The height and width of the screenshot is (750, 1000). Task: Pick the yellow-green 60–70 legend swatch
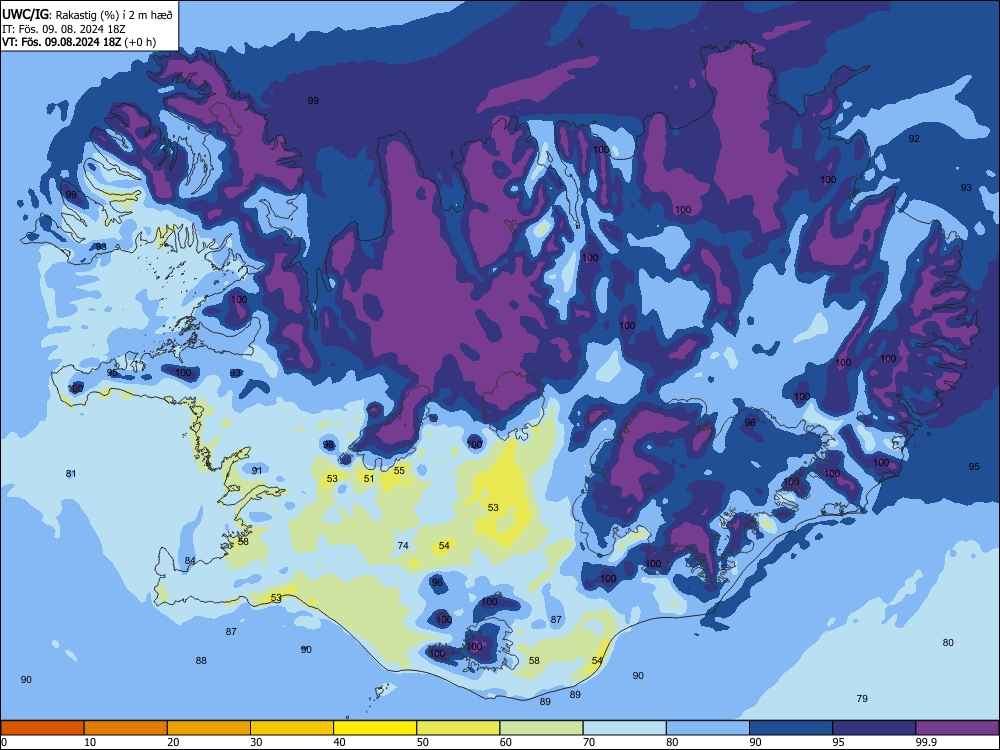[541, 728]
